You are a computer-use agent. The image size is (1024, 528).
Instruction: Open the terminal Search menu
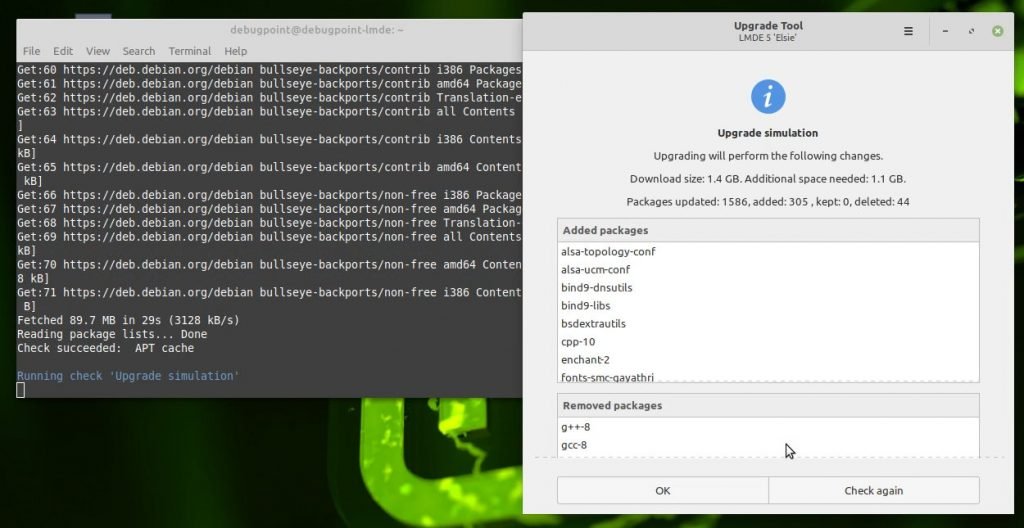[139, 51]
